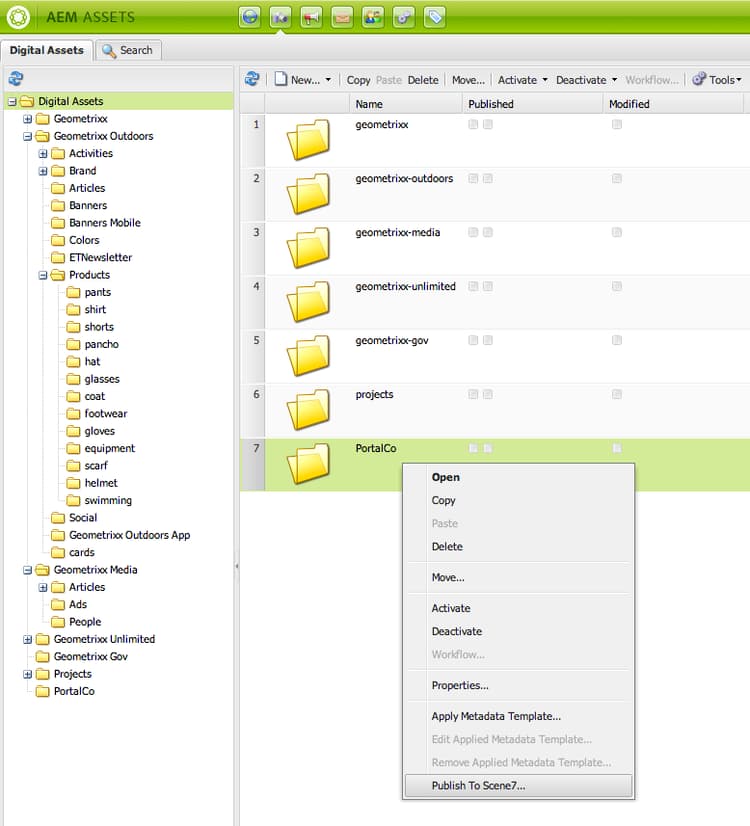Select Apply Metadata Template... in context menu
The image size is (750, 826).
496,716
